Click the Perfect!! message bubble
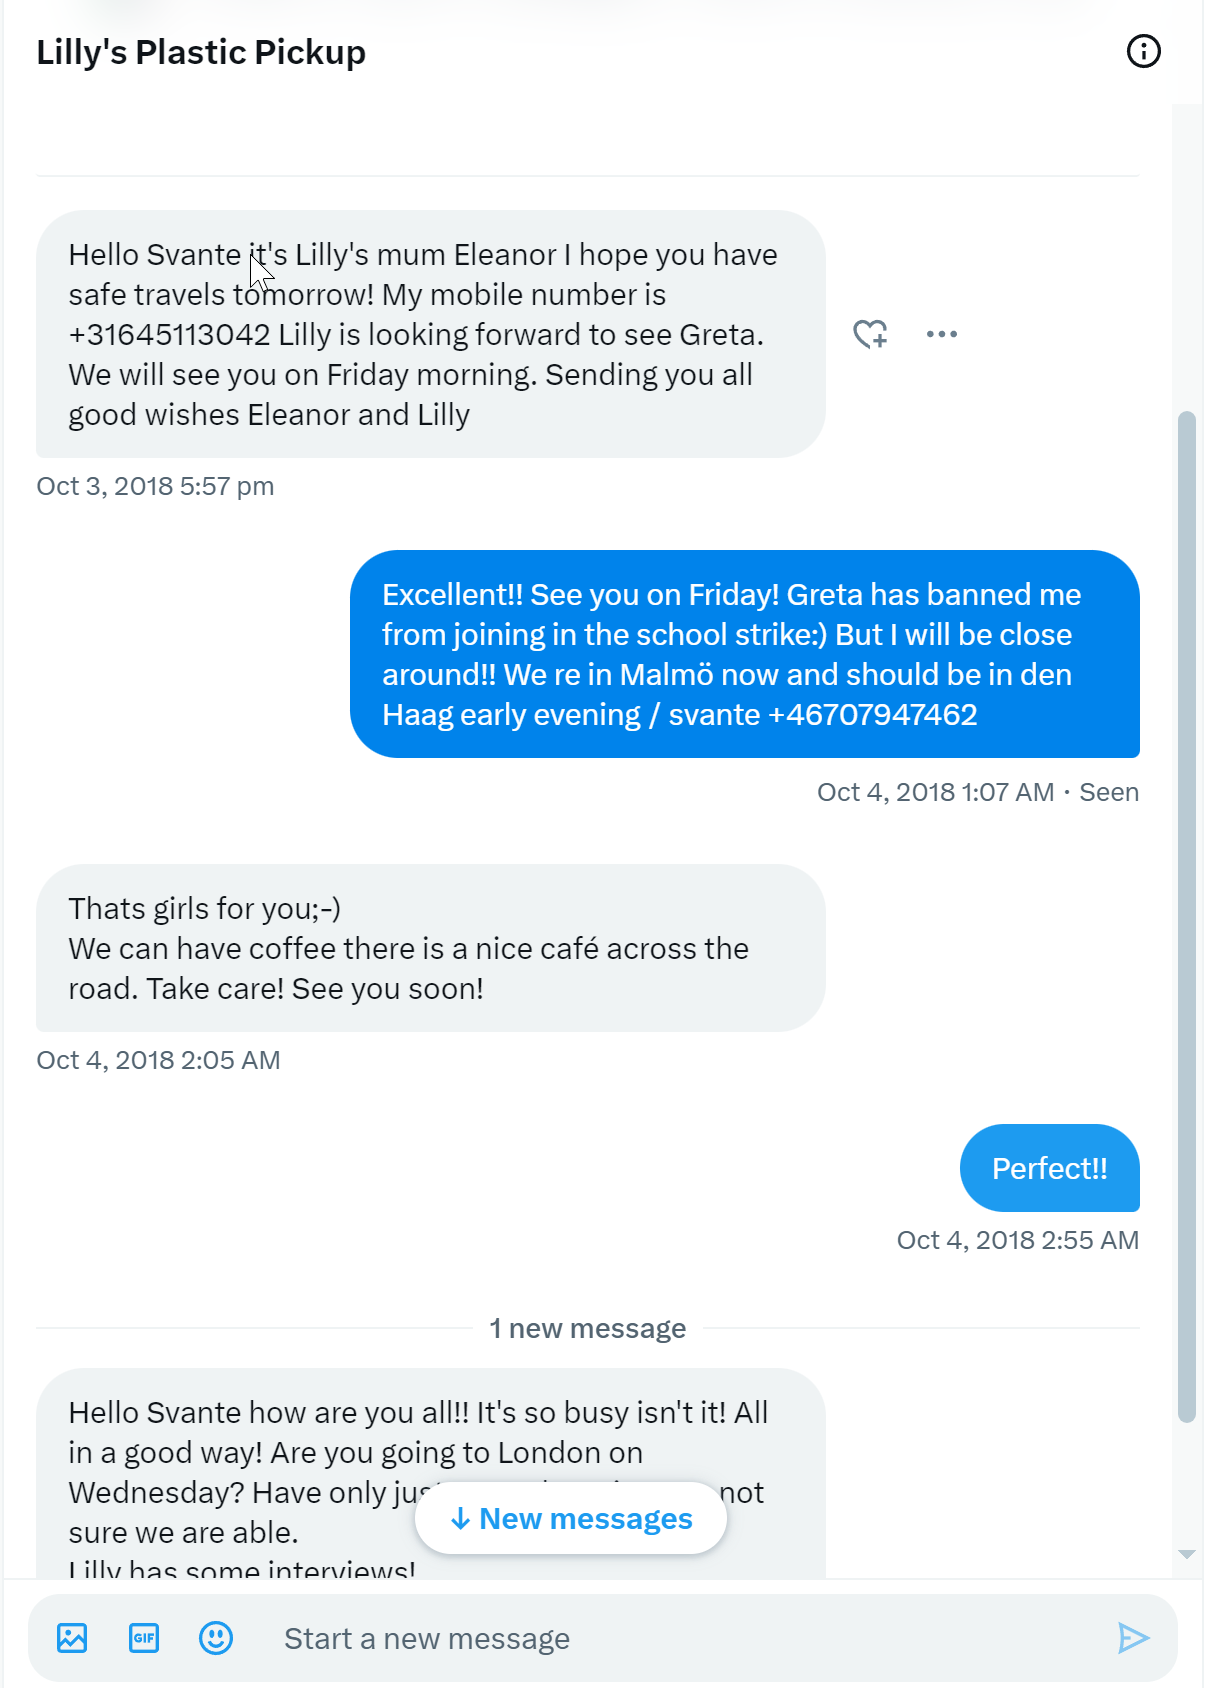Image resolution: width=1211 pixels, height=1688 pixels. tap(1049, 1168)
